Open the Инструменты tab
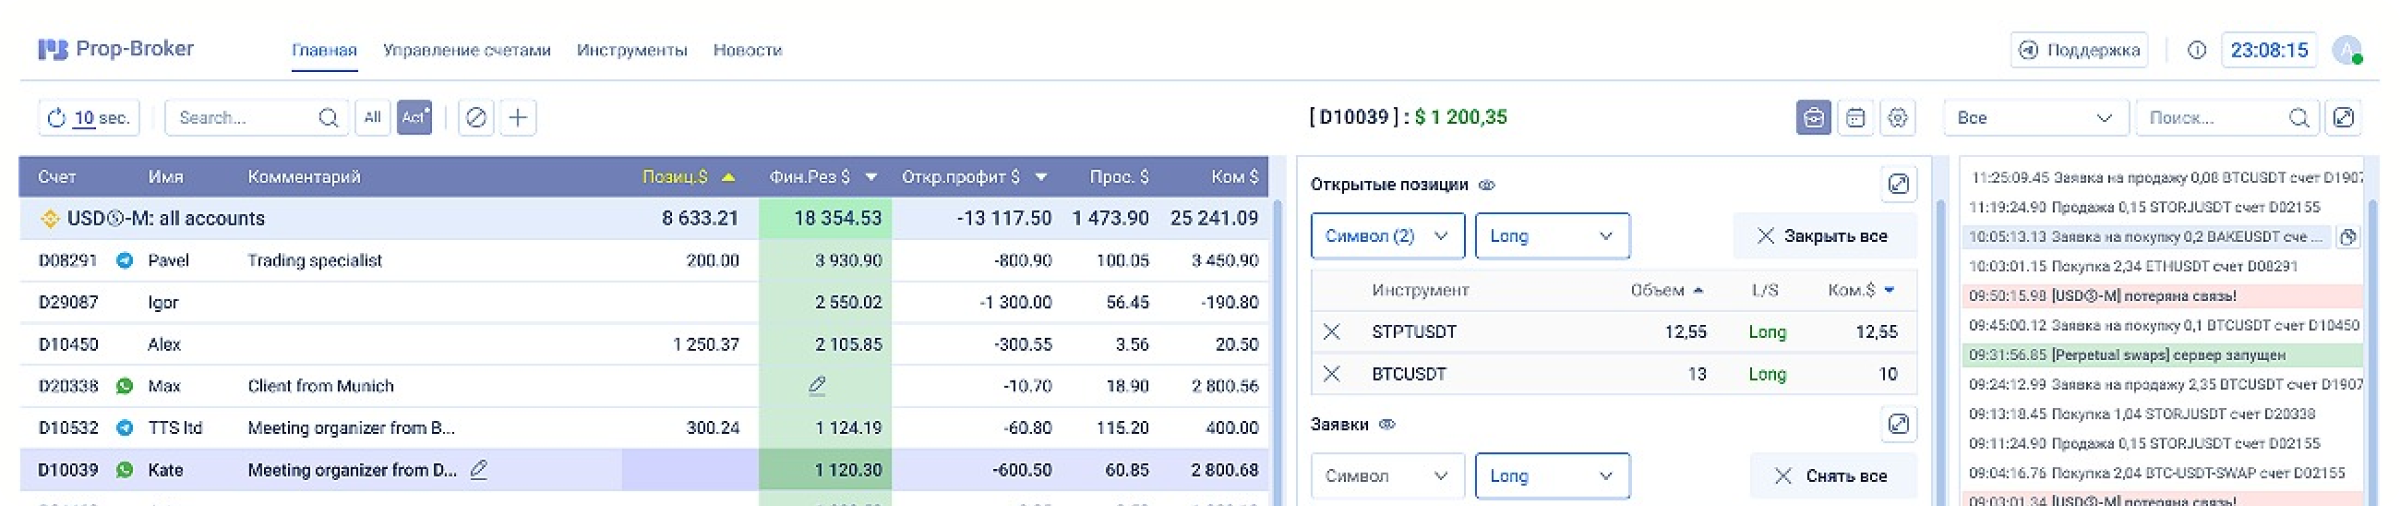 (632, 50)
